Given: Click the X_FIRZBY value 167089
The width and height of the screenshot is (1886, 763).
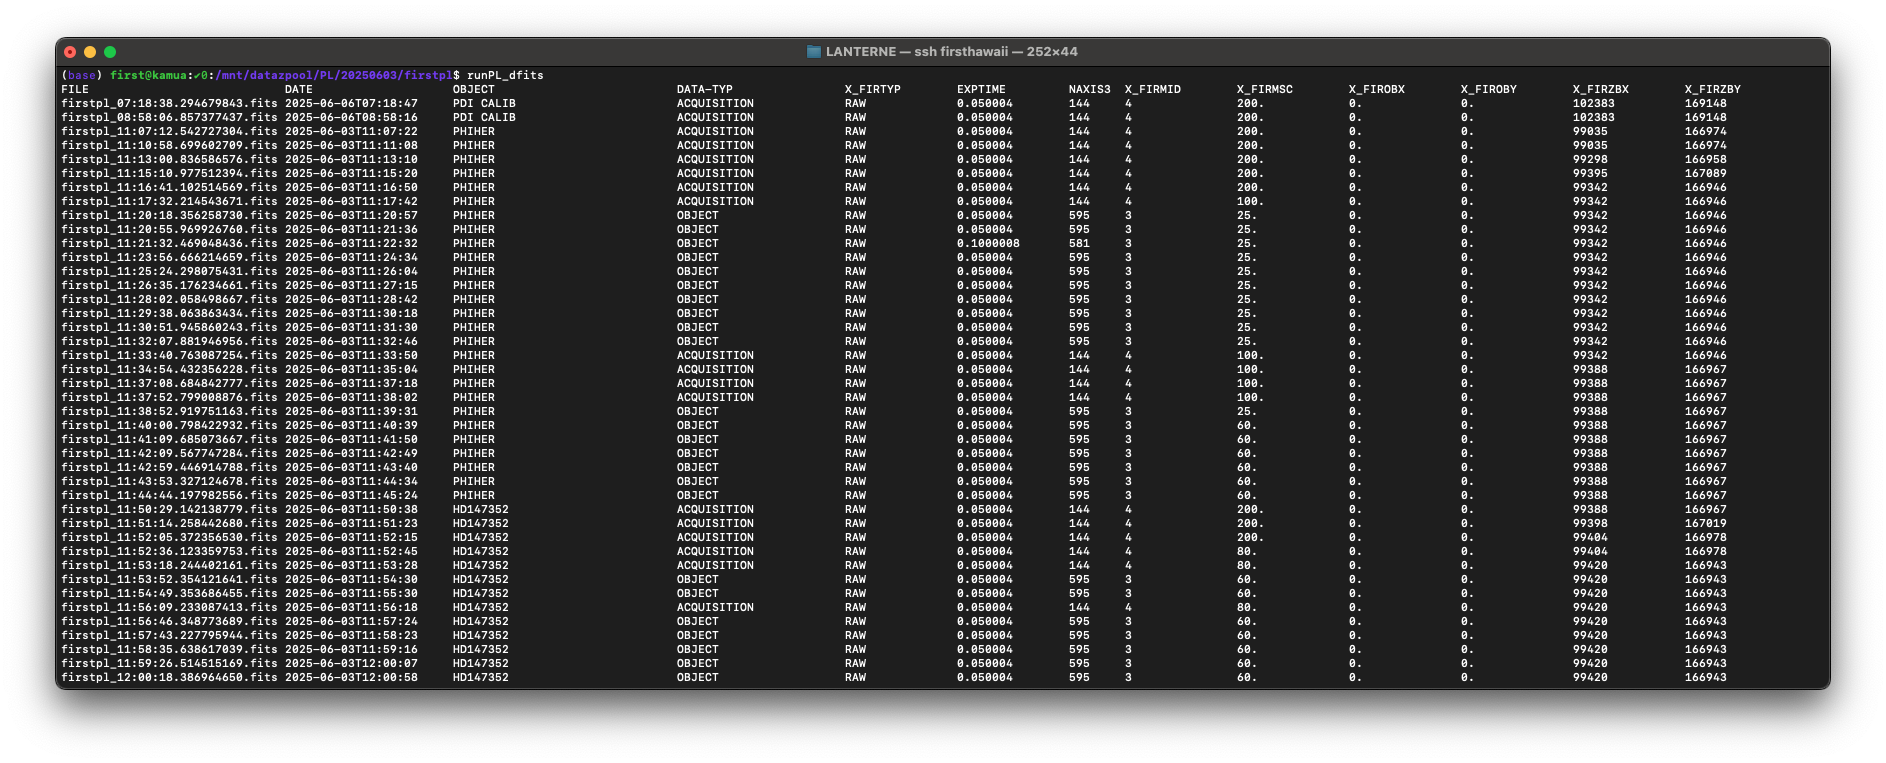Looking at the screenshot, I should click(x=1705, y=173).
